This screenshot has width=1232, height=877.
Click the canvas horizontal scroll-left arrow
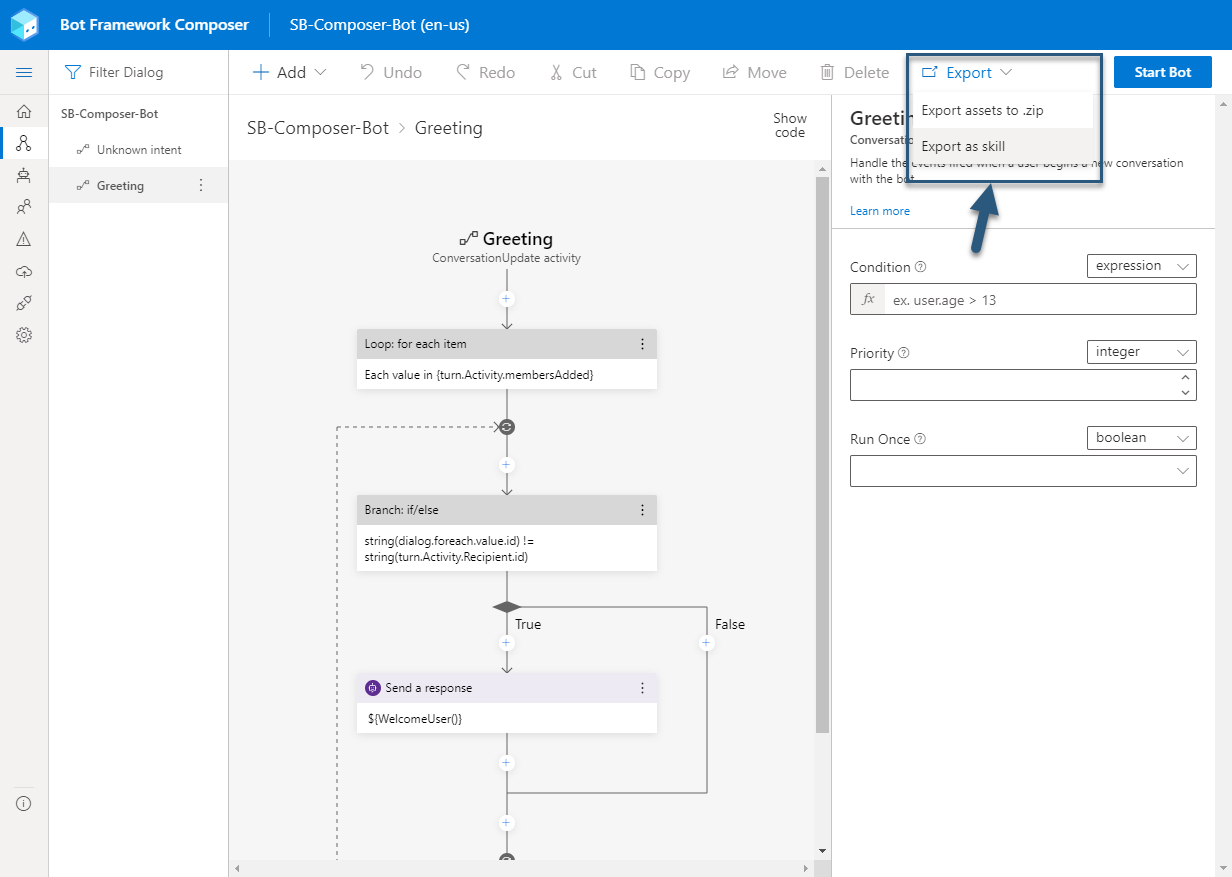pyautogui.click(x=235, y=867)
